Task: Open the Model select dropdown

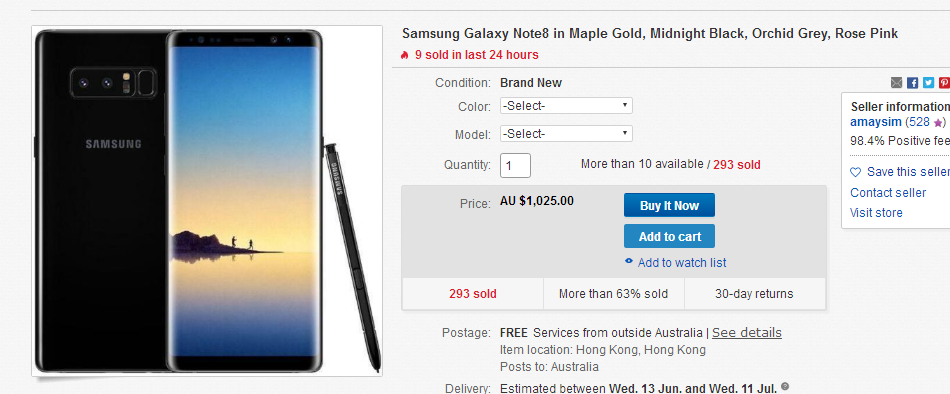Action: click(x=566, y=133)
